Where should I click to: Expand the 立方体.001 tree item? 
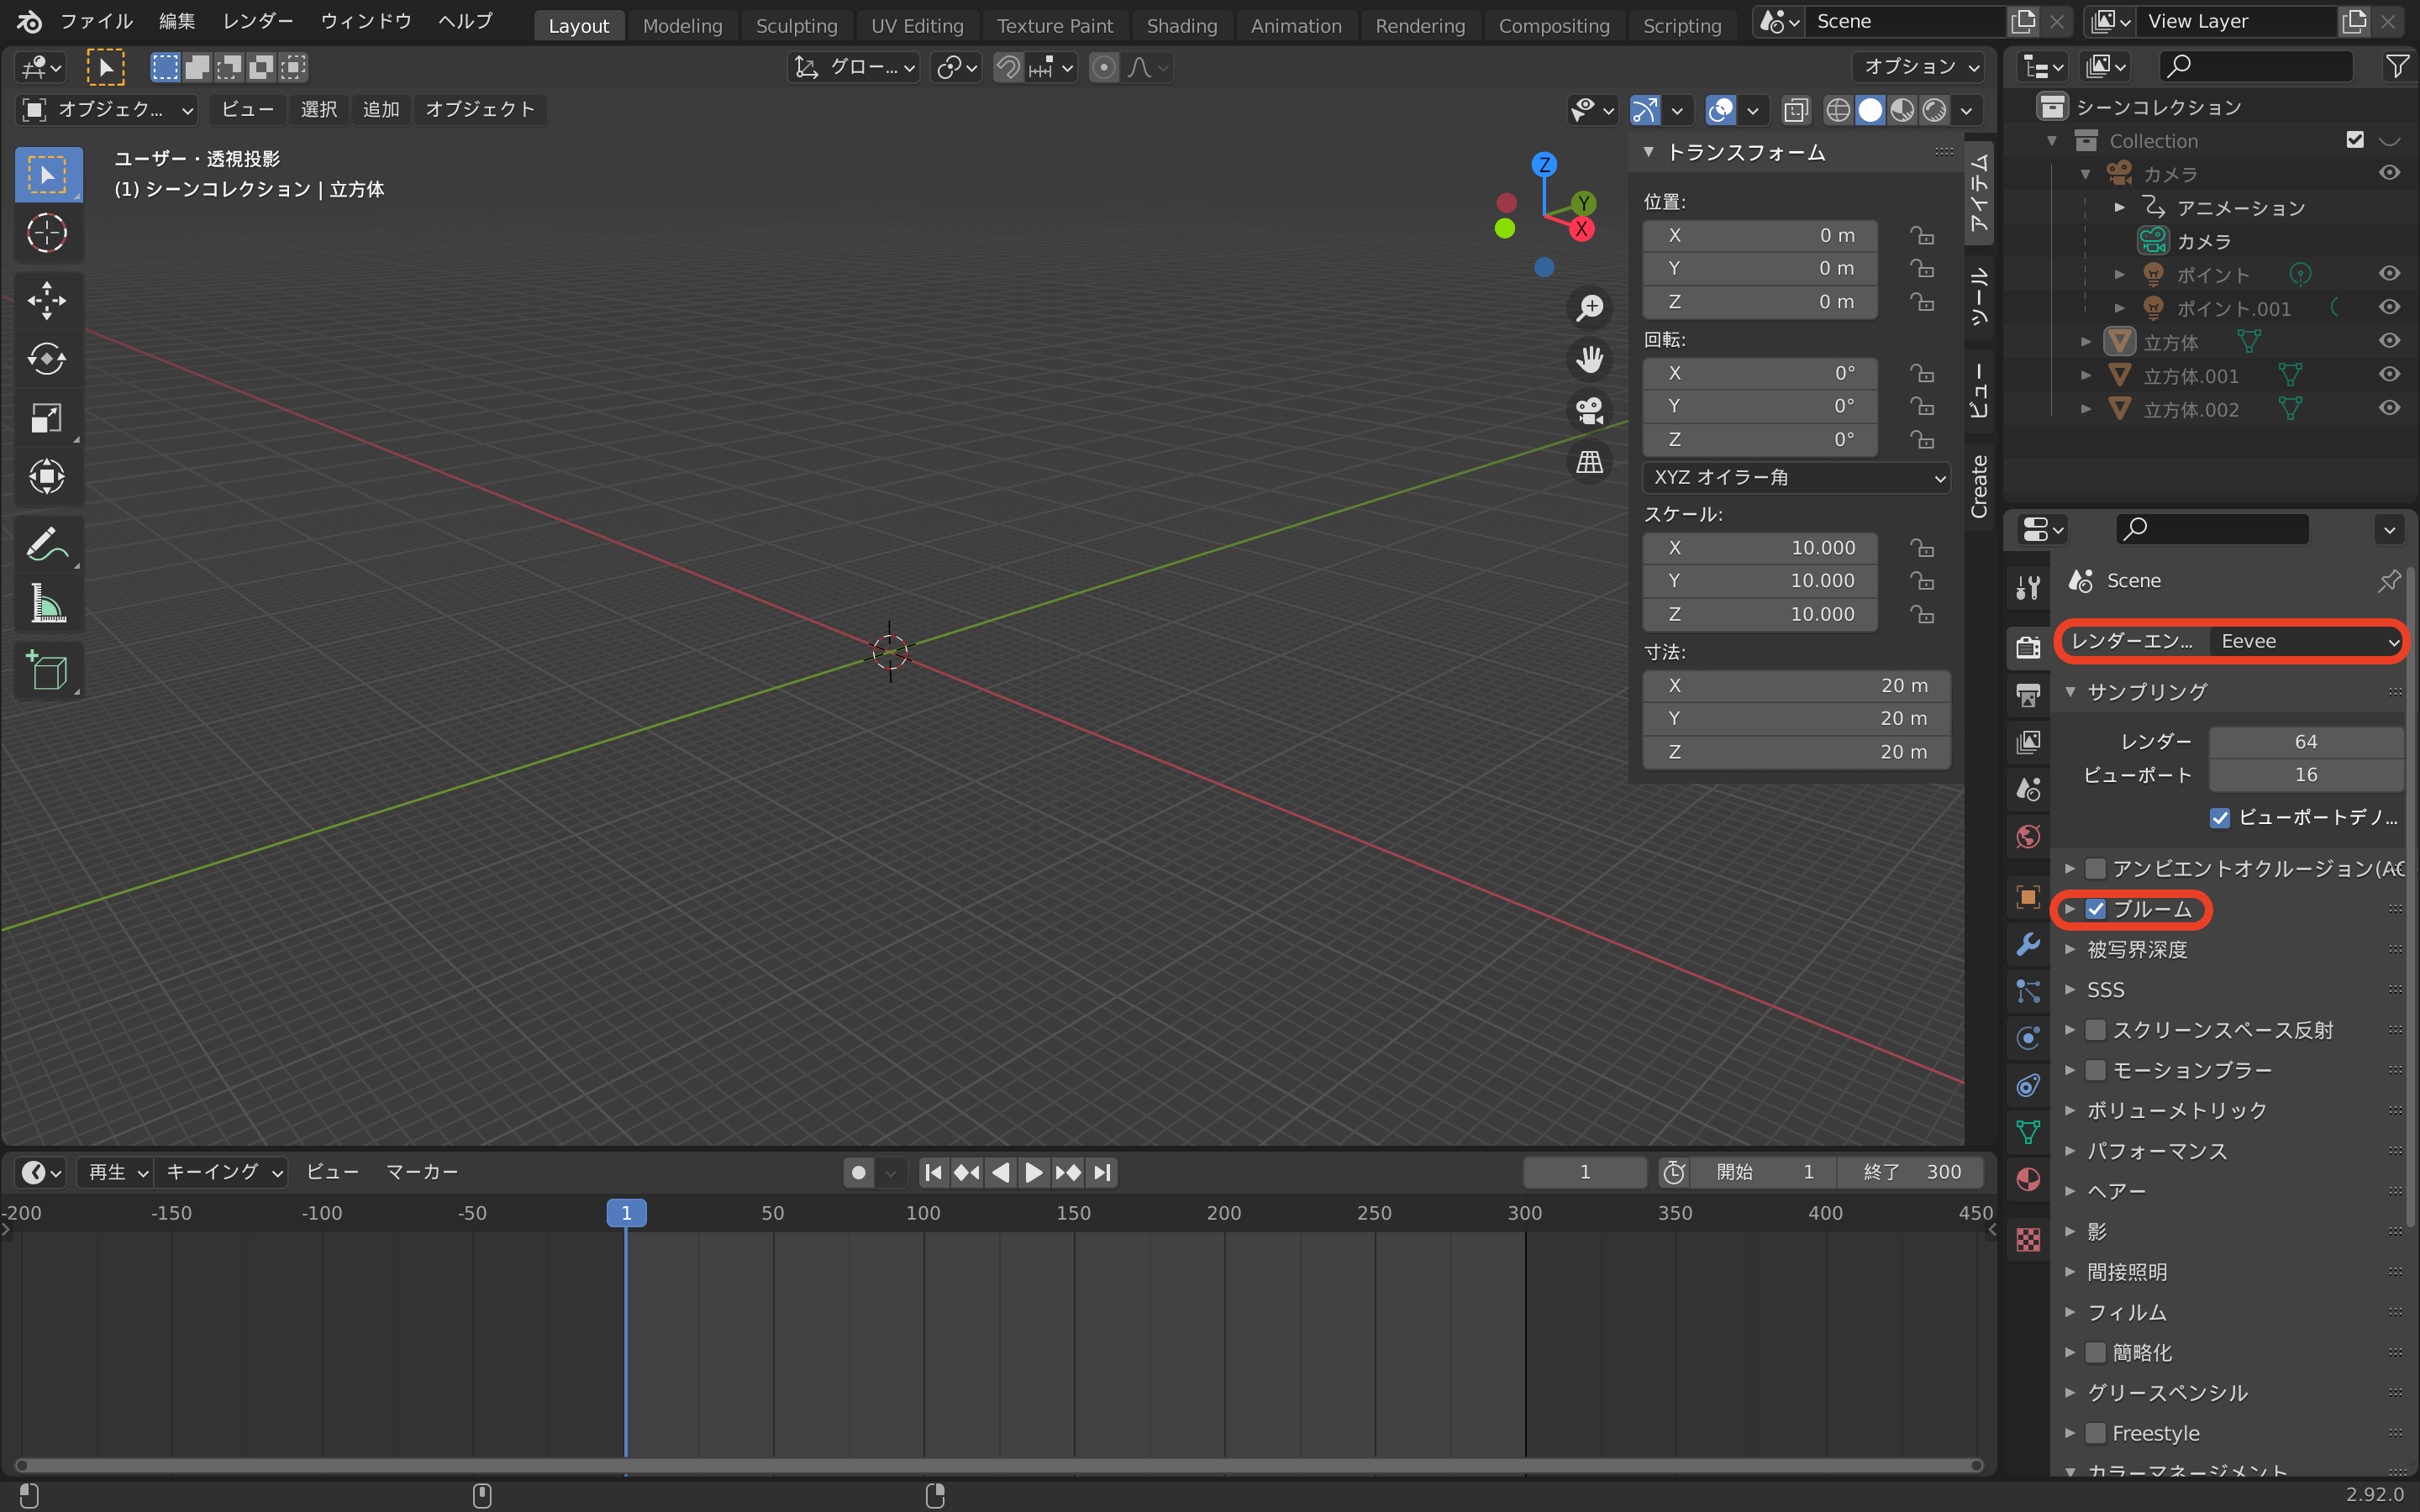coord(2086,376)
